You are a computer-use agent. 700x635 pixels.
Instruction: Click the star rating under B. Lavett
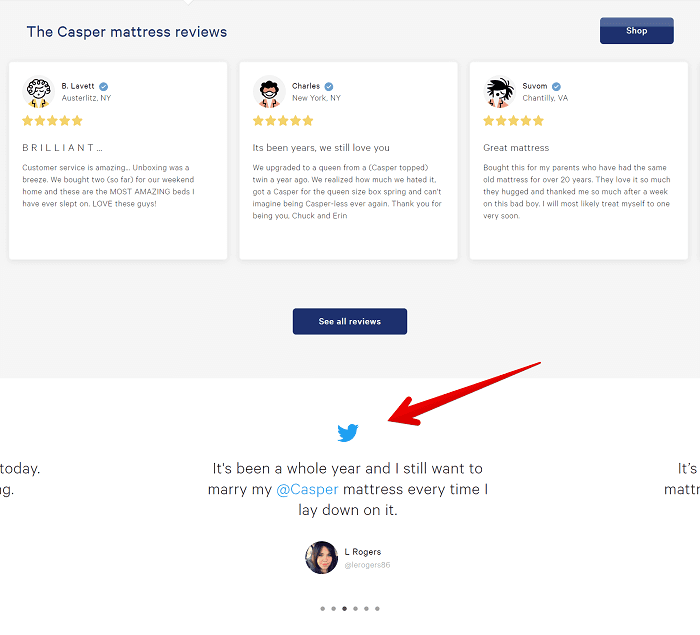(x=53, y=121)
